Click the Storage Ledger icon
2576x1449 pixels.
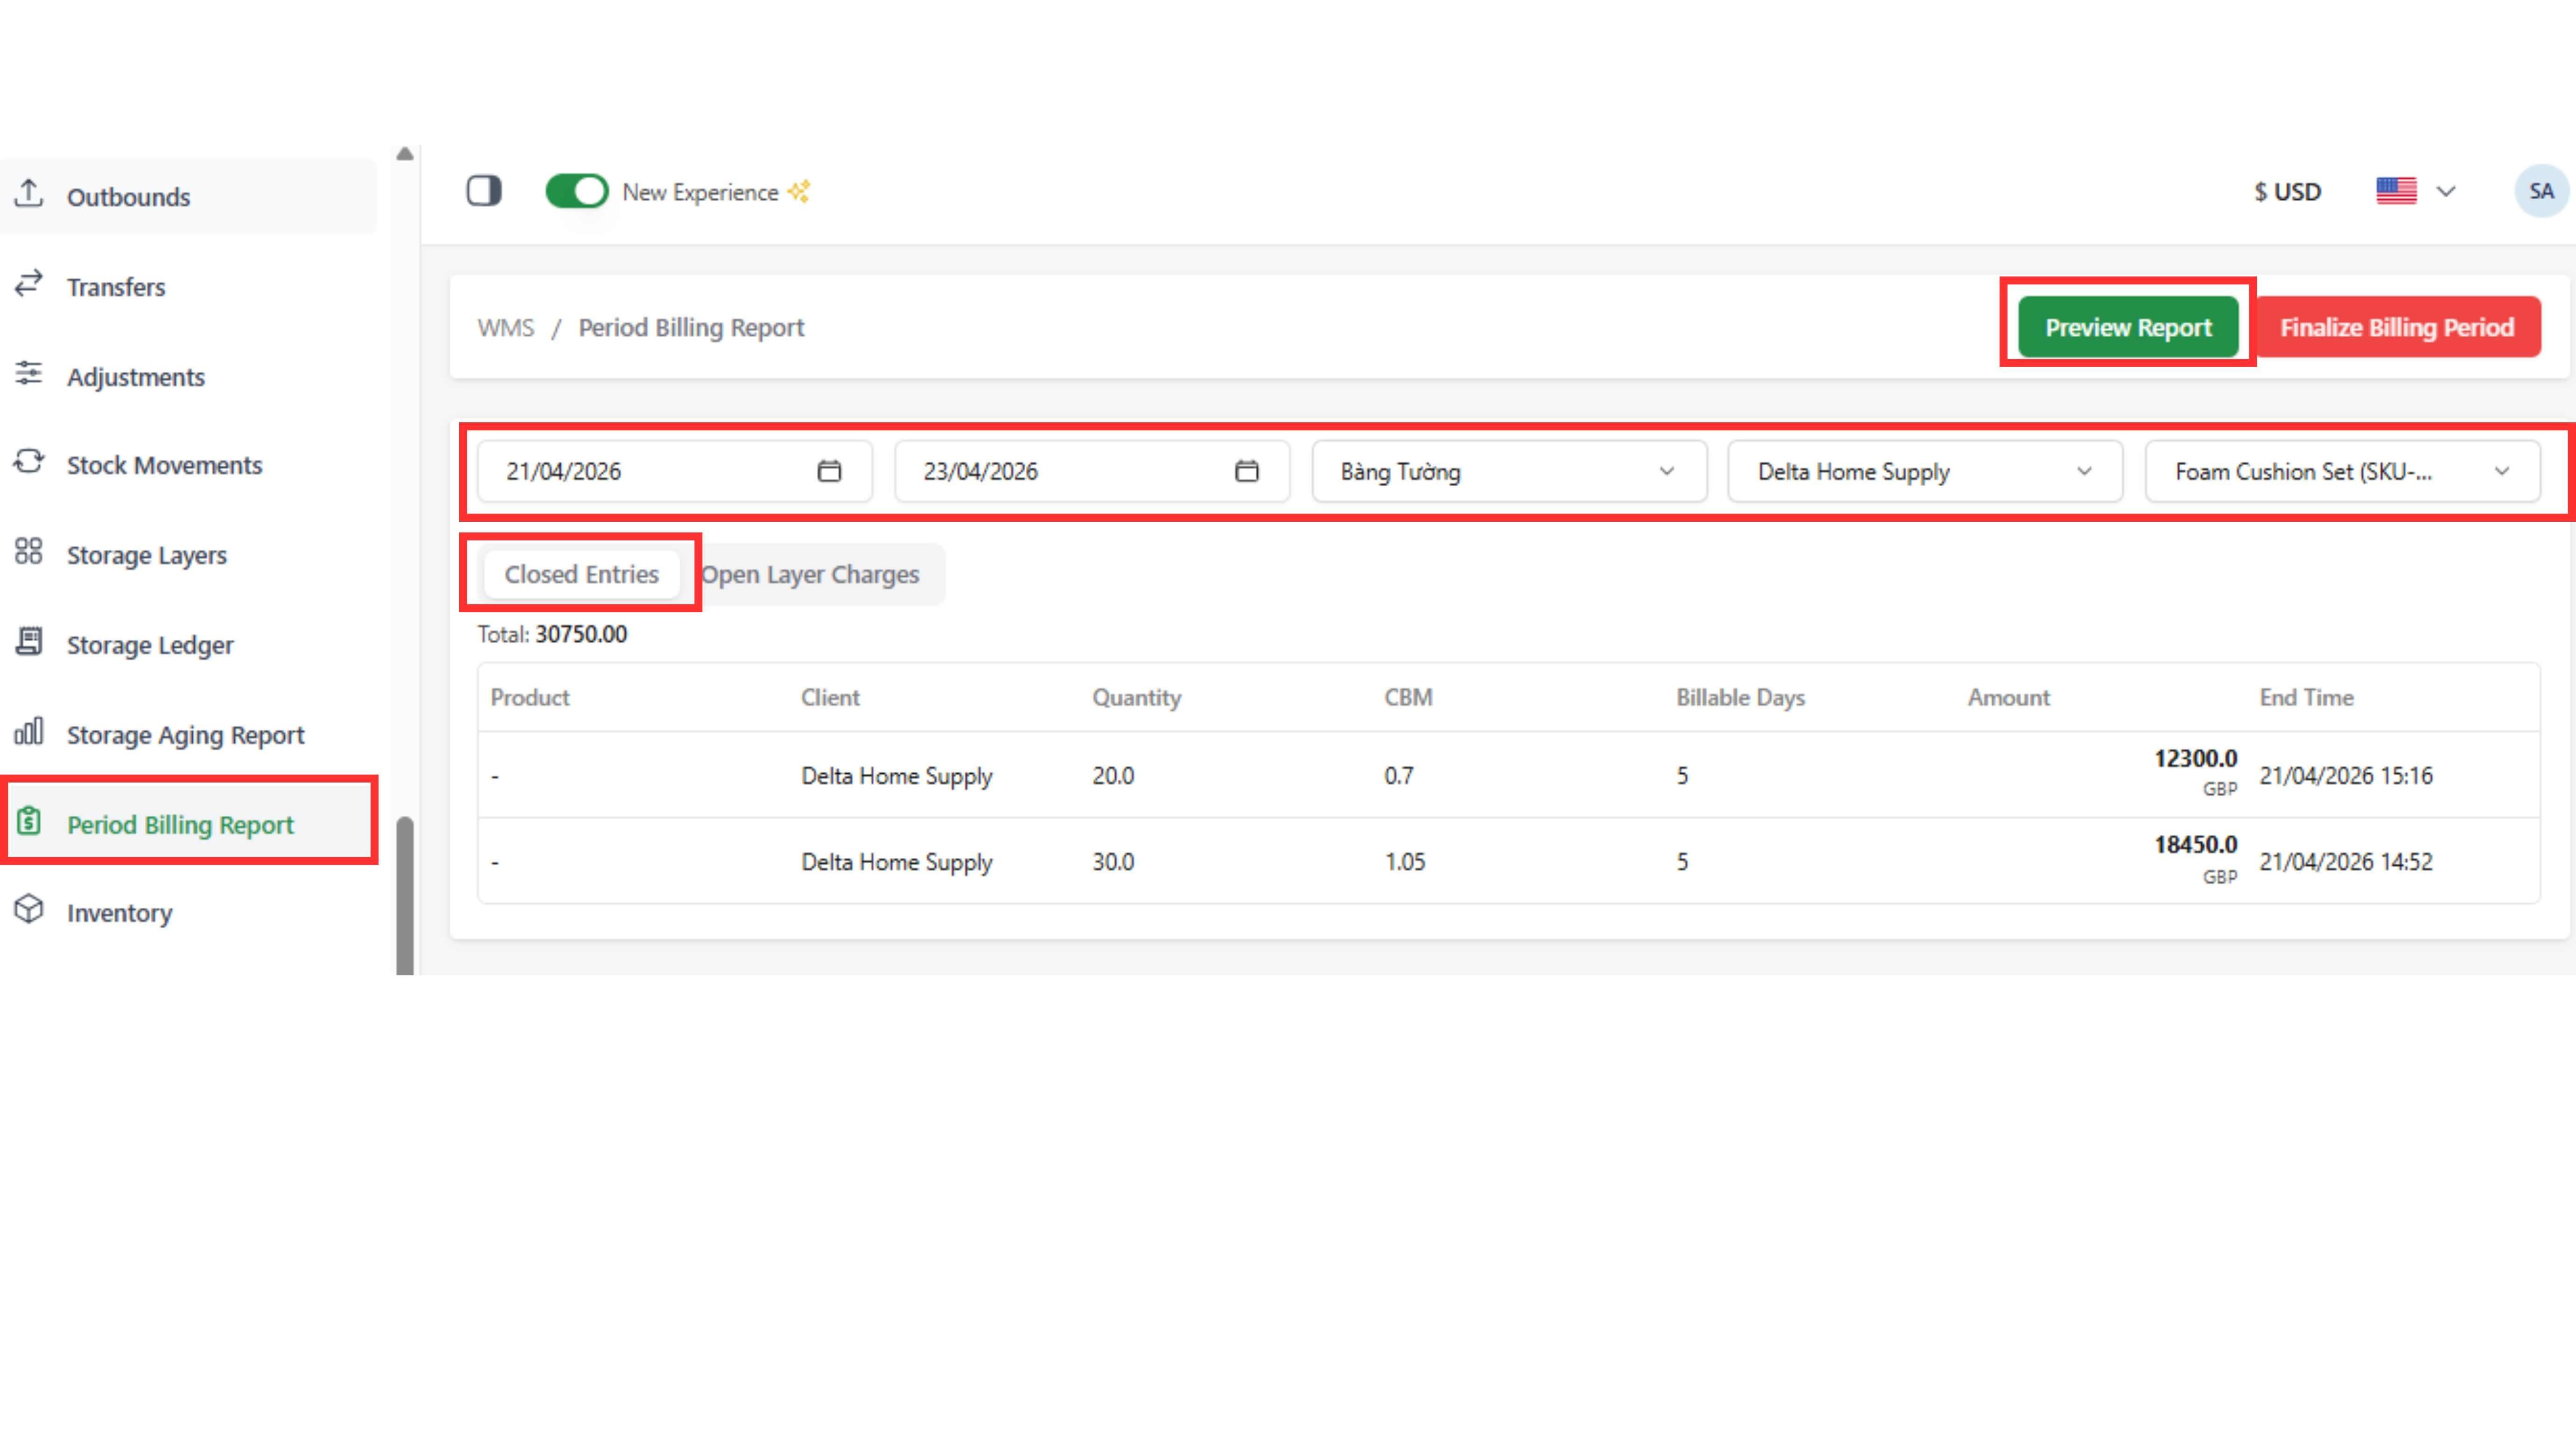(29, 642)
